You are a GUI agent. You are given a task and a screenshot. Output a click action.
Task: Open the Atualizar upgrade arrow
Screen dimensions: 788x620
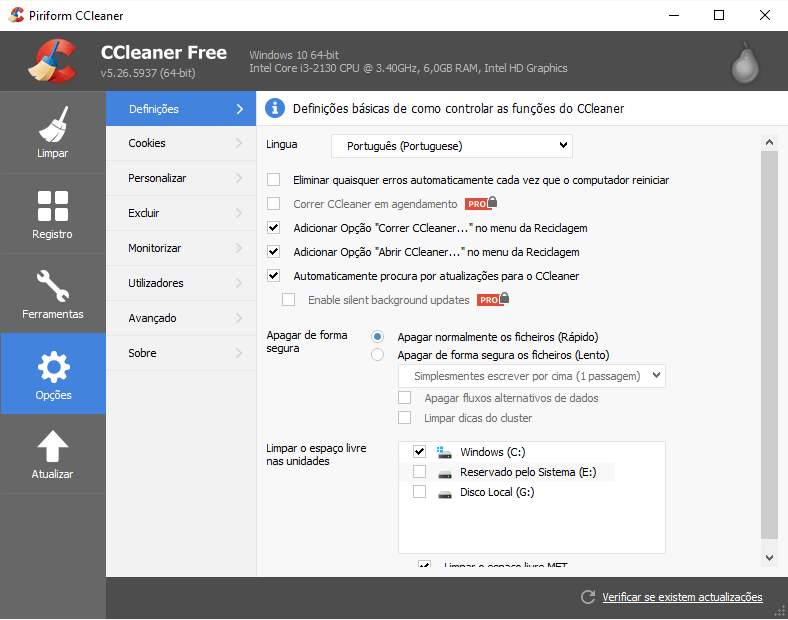click(53, 454)
